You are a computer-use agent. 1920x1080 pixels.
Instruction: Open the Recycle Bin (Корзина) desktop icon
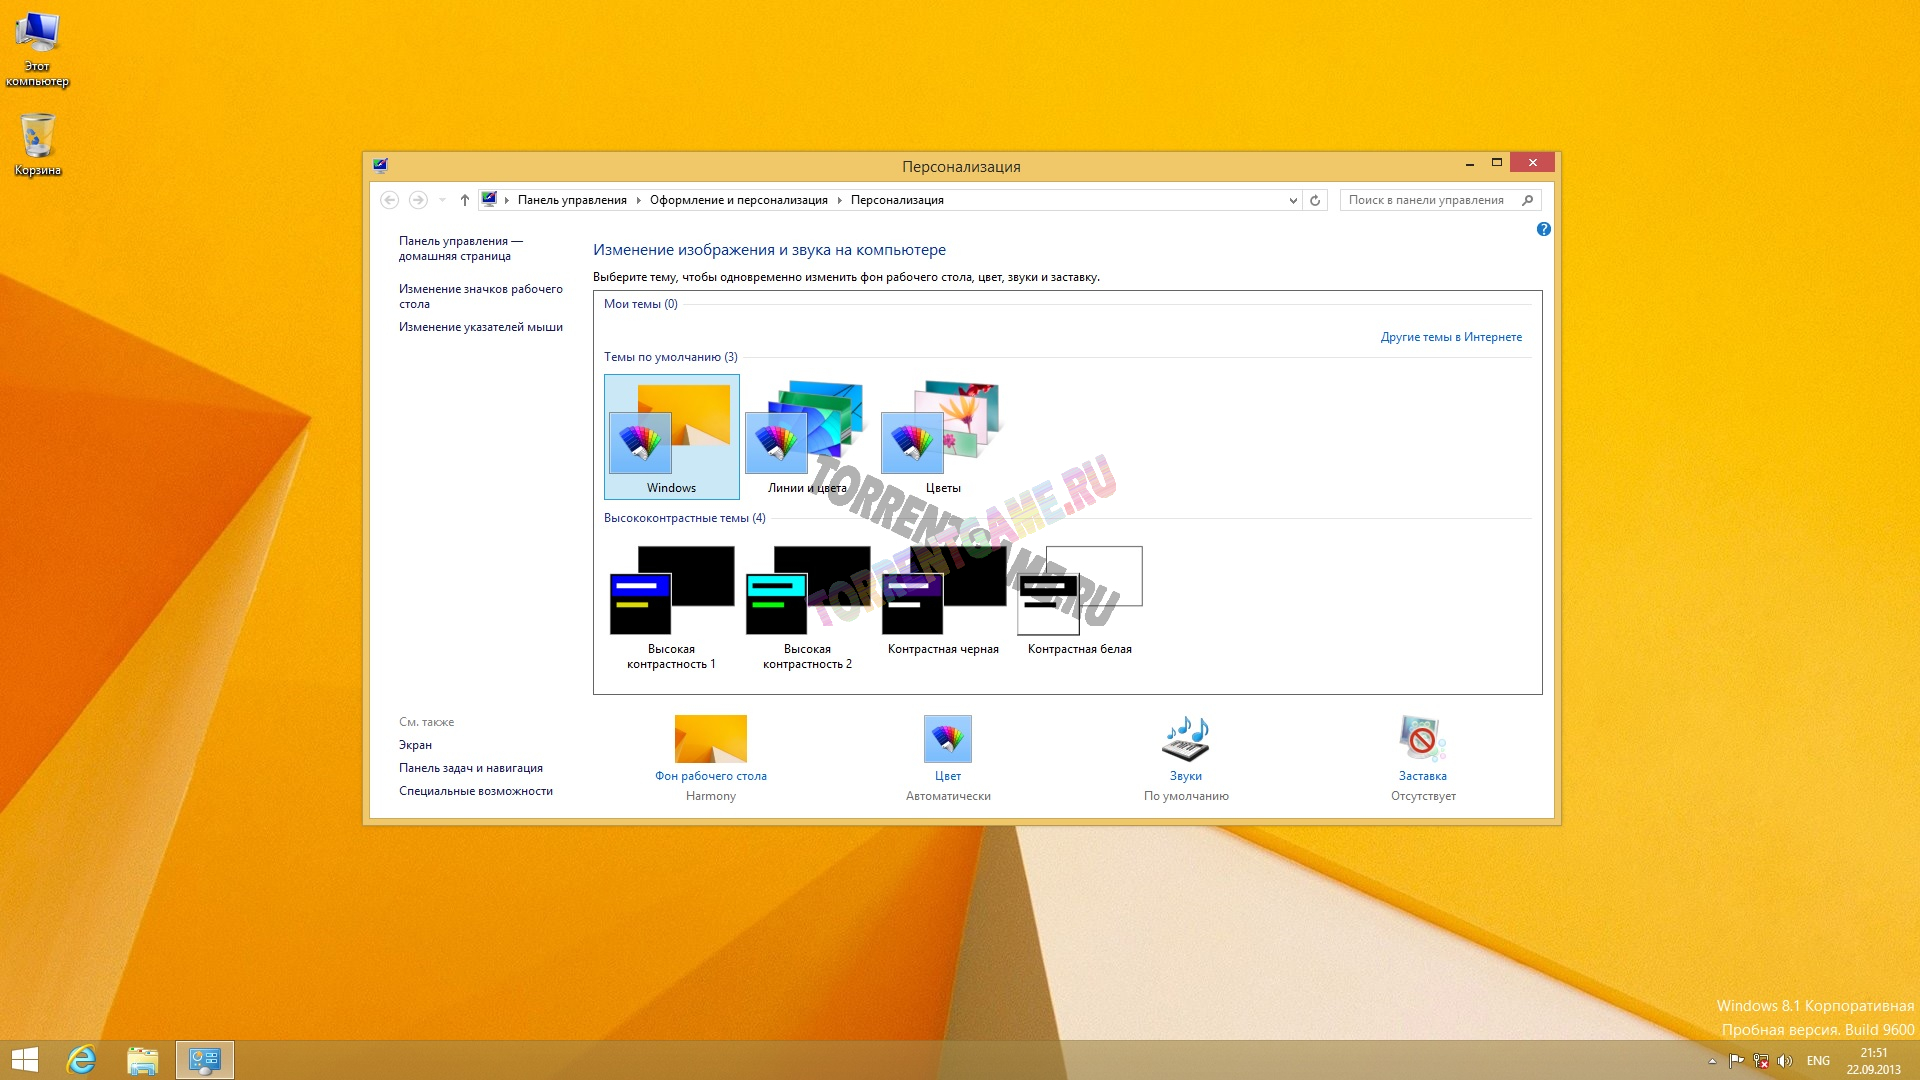pyautogui.click(x=38, y=137)
